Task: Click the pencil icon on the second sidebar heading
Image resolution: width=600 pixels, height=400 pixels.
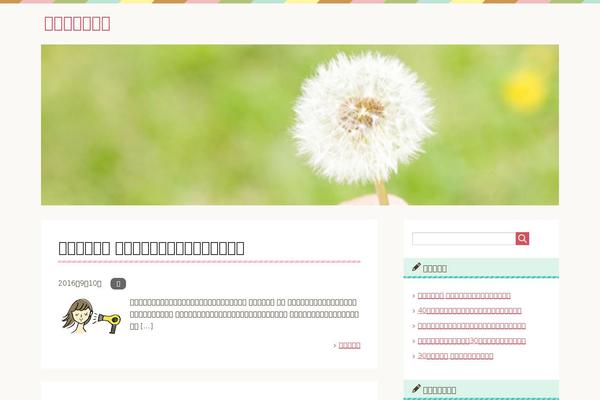Action: [x=416, y=389]
